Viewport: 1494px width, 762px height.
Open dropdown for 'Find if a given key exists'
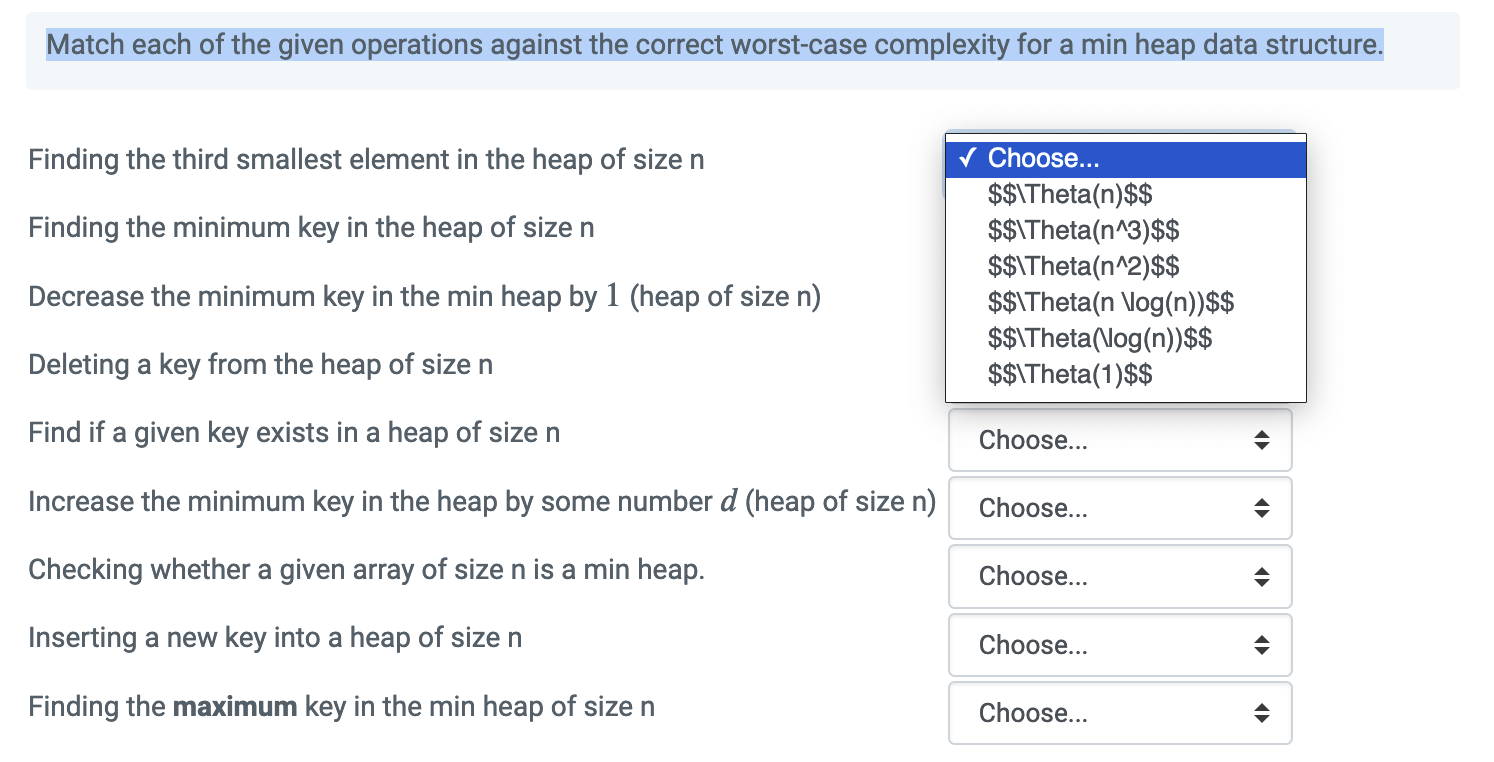point(1120,440)
